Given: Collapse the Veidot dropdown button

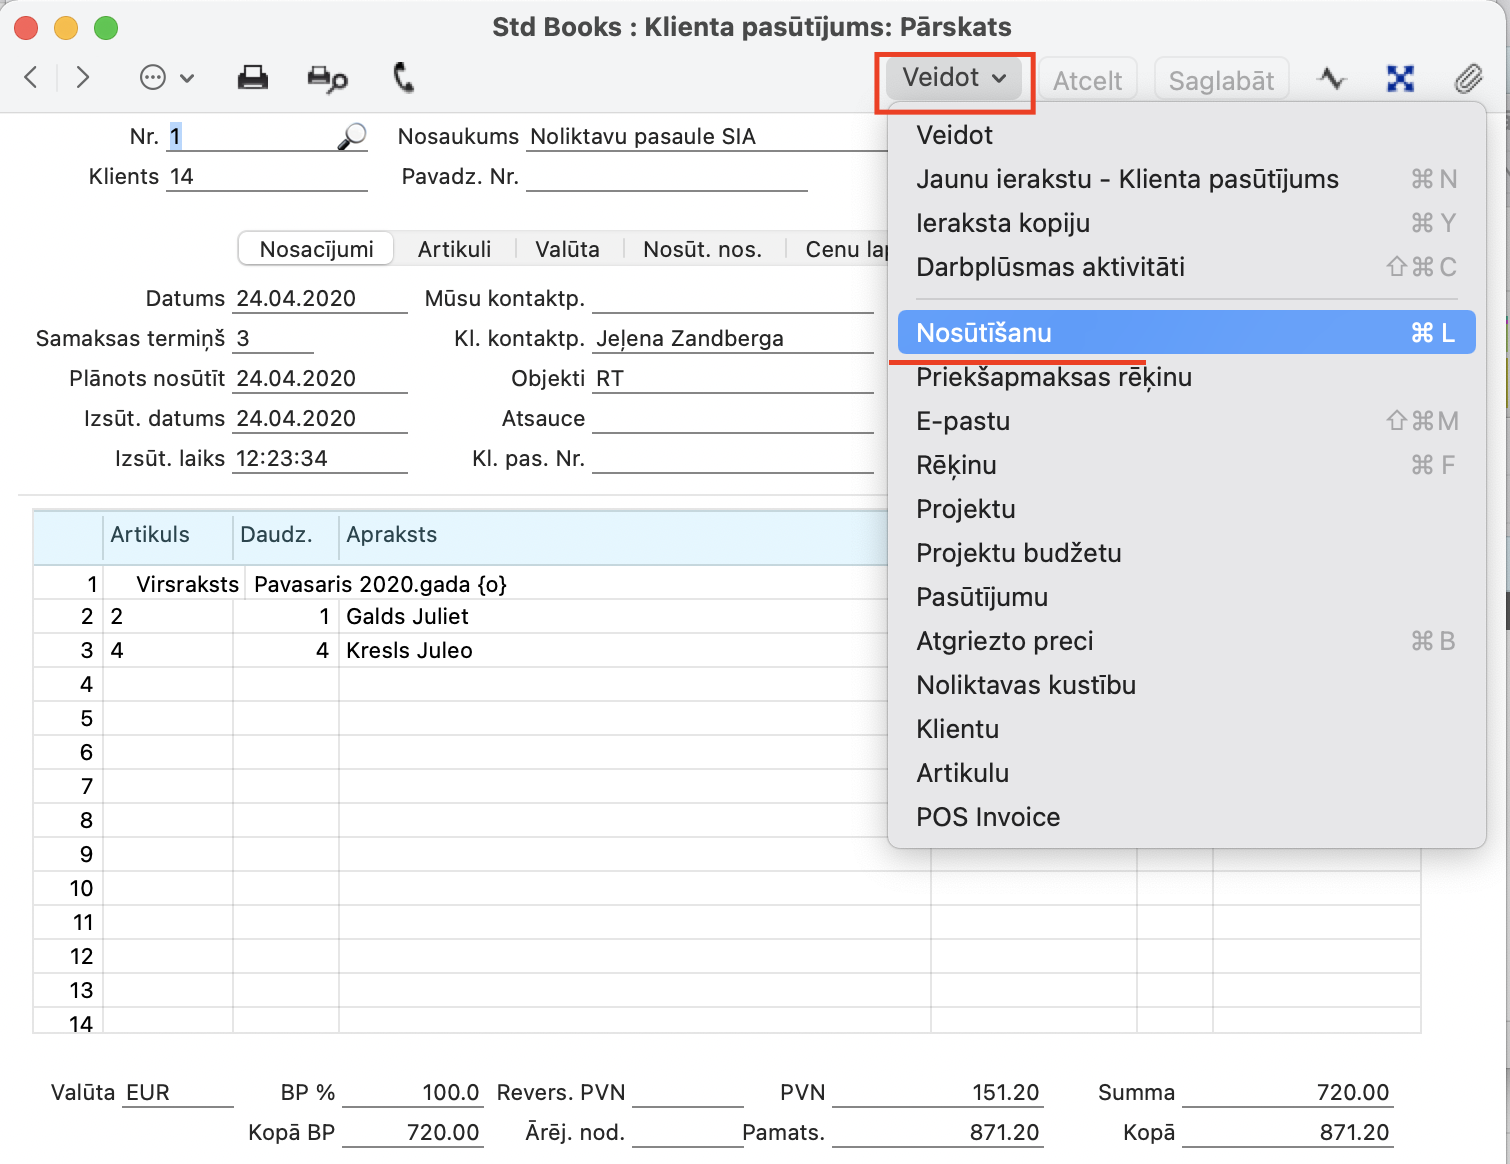Looking at the screenshot, I should [954, 78].
